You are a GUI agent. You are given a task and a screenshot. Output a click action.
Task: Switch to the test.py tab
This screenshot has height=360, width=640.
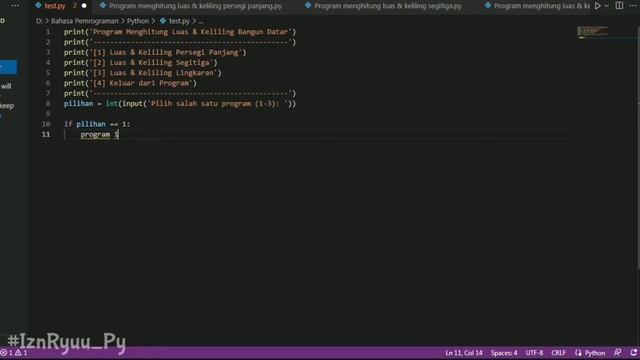coord(54,6)
